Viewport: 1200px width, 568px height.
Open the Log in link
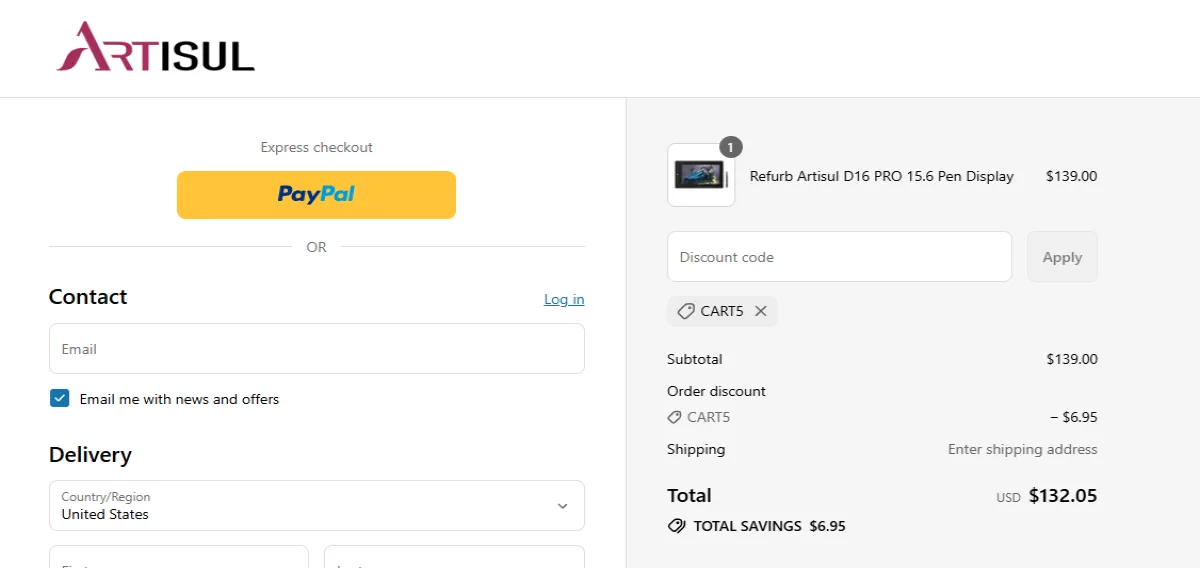[x=564, y=299]
